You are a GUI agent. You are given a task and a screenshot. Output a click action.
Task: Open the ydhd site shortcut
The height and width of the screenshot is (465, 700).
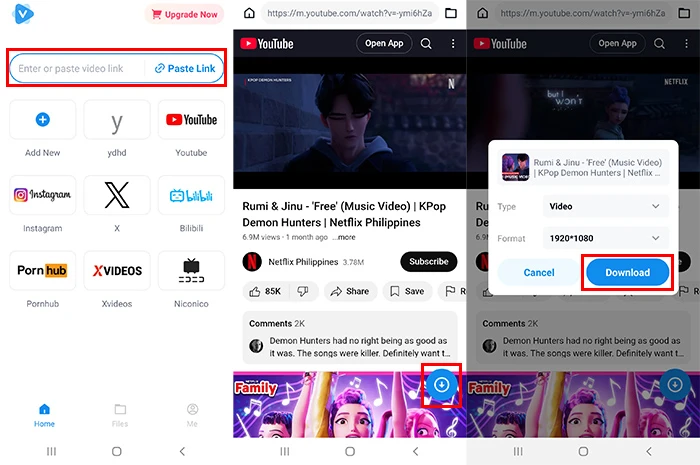pyautogui.click(x=117, y=120)
